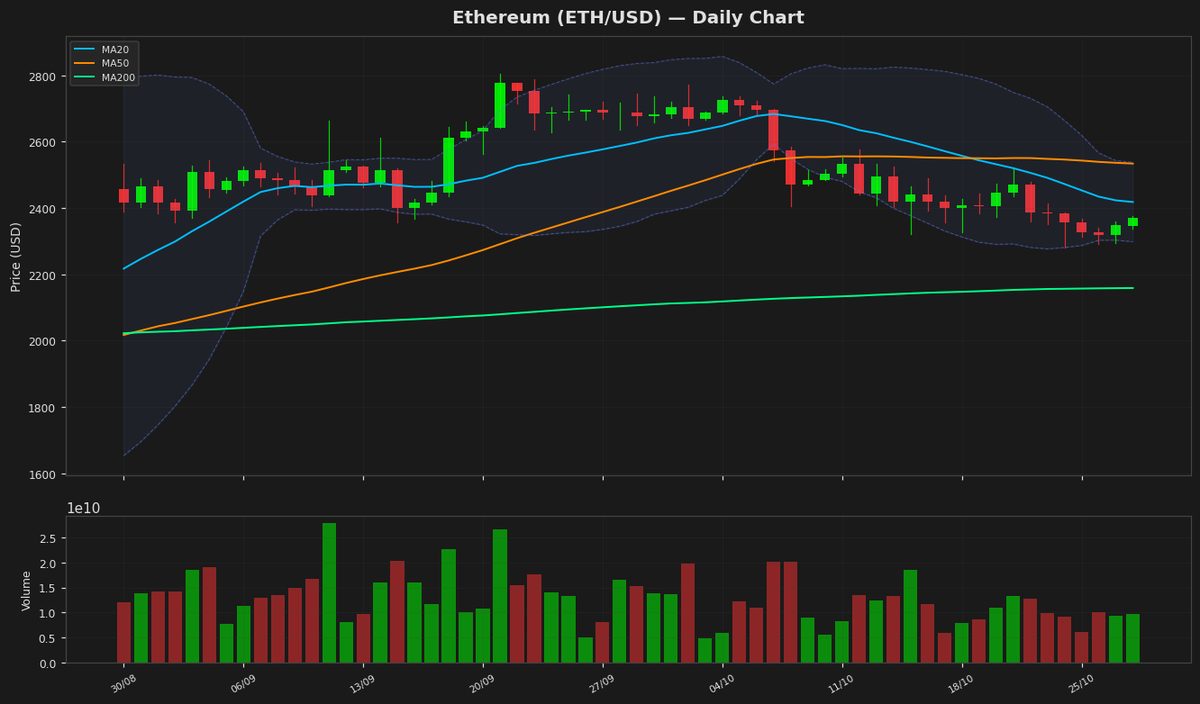Click the first red candlestick at 30/08
Viewport: 1200px width, 704px height.
tap(124, 196)
